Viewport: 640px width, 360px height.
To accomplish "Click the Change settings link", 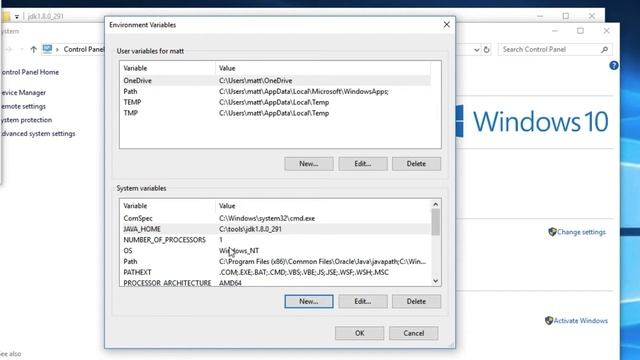I will [581, 232].
